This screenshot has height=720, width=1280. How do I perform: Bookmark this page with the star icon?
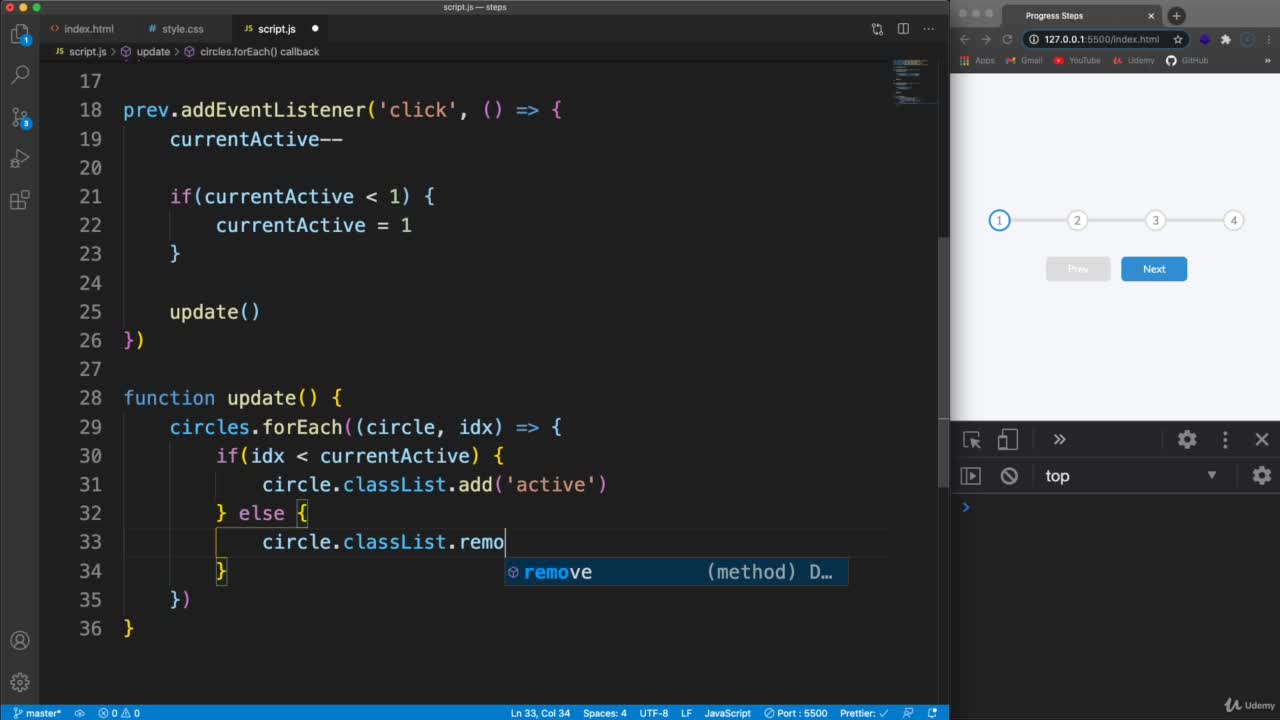1178,39
